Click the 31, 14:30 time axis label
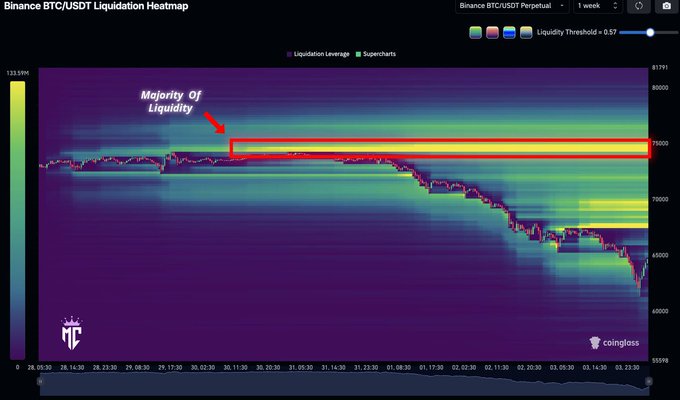The image size is (680, 400). click(x=333, y=367)
